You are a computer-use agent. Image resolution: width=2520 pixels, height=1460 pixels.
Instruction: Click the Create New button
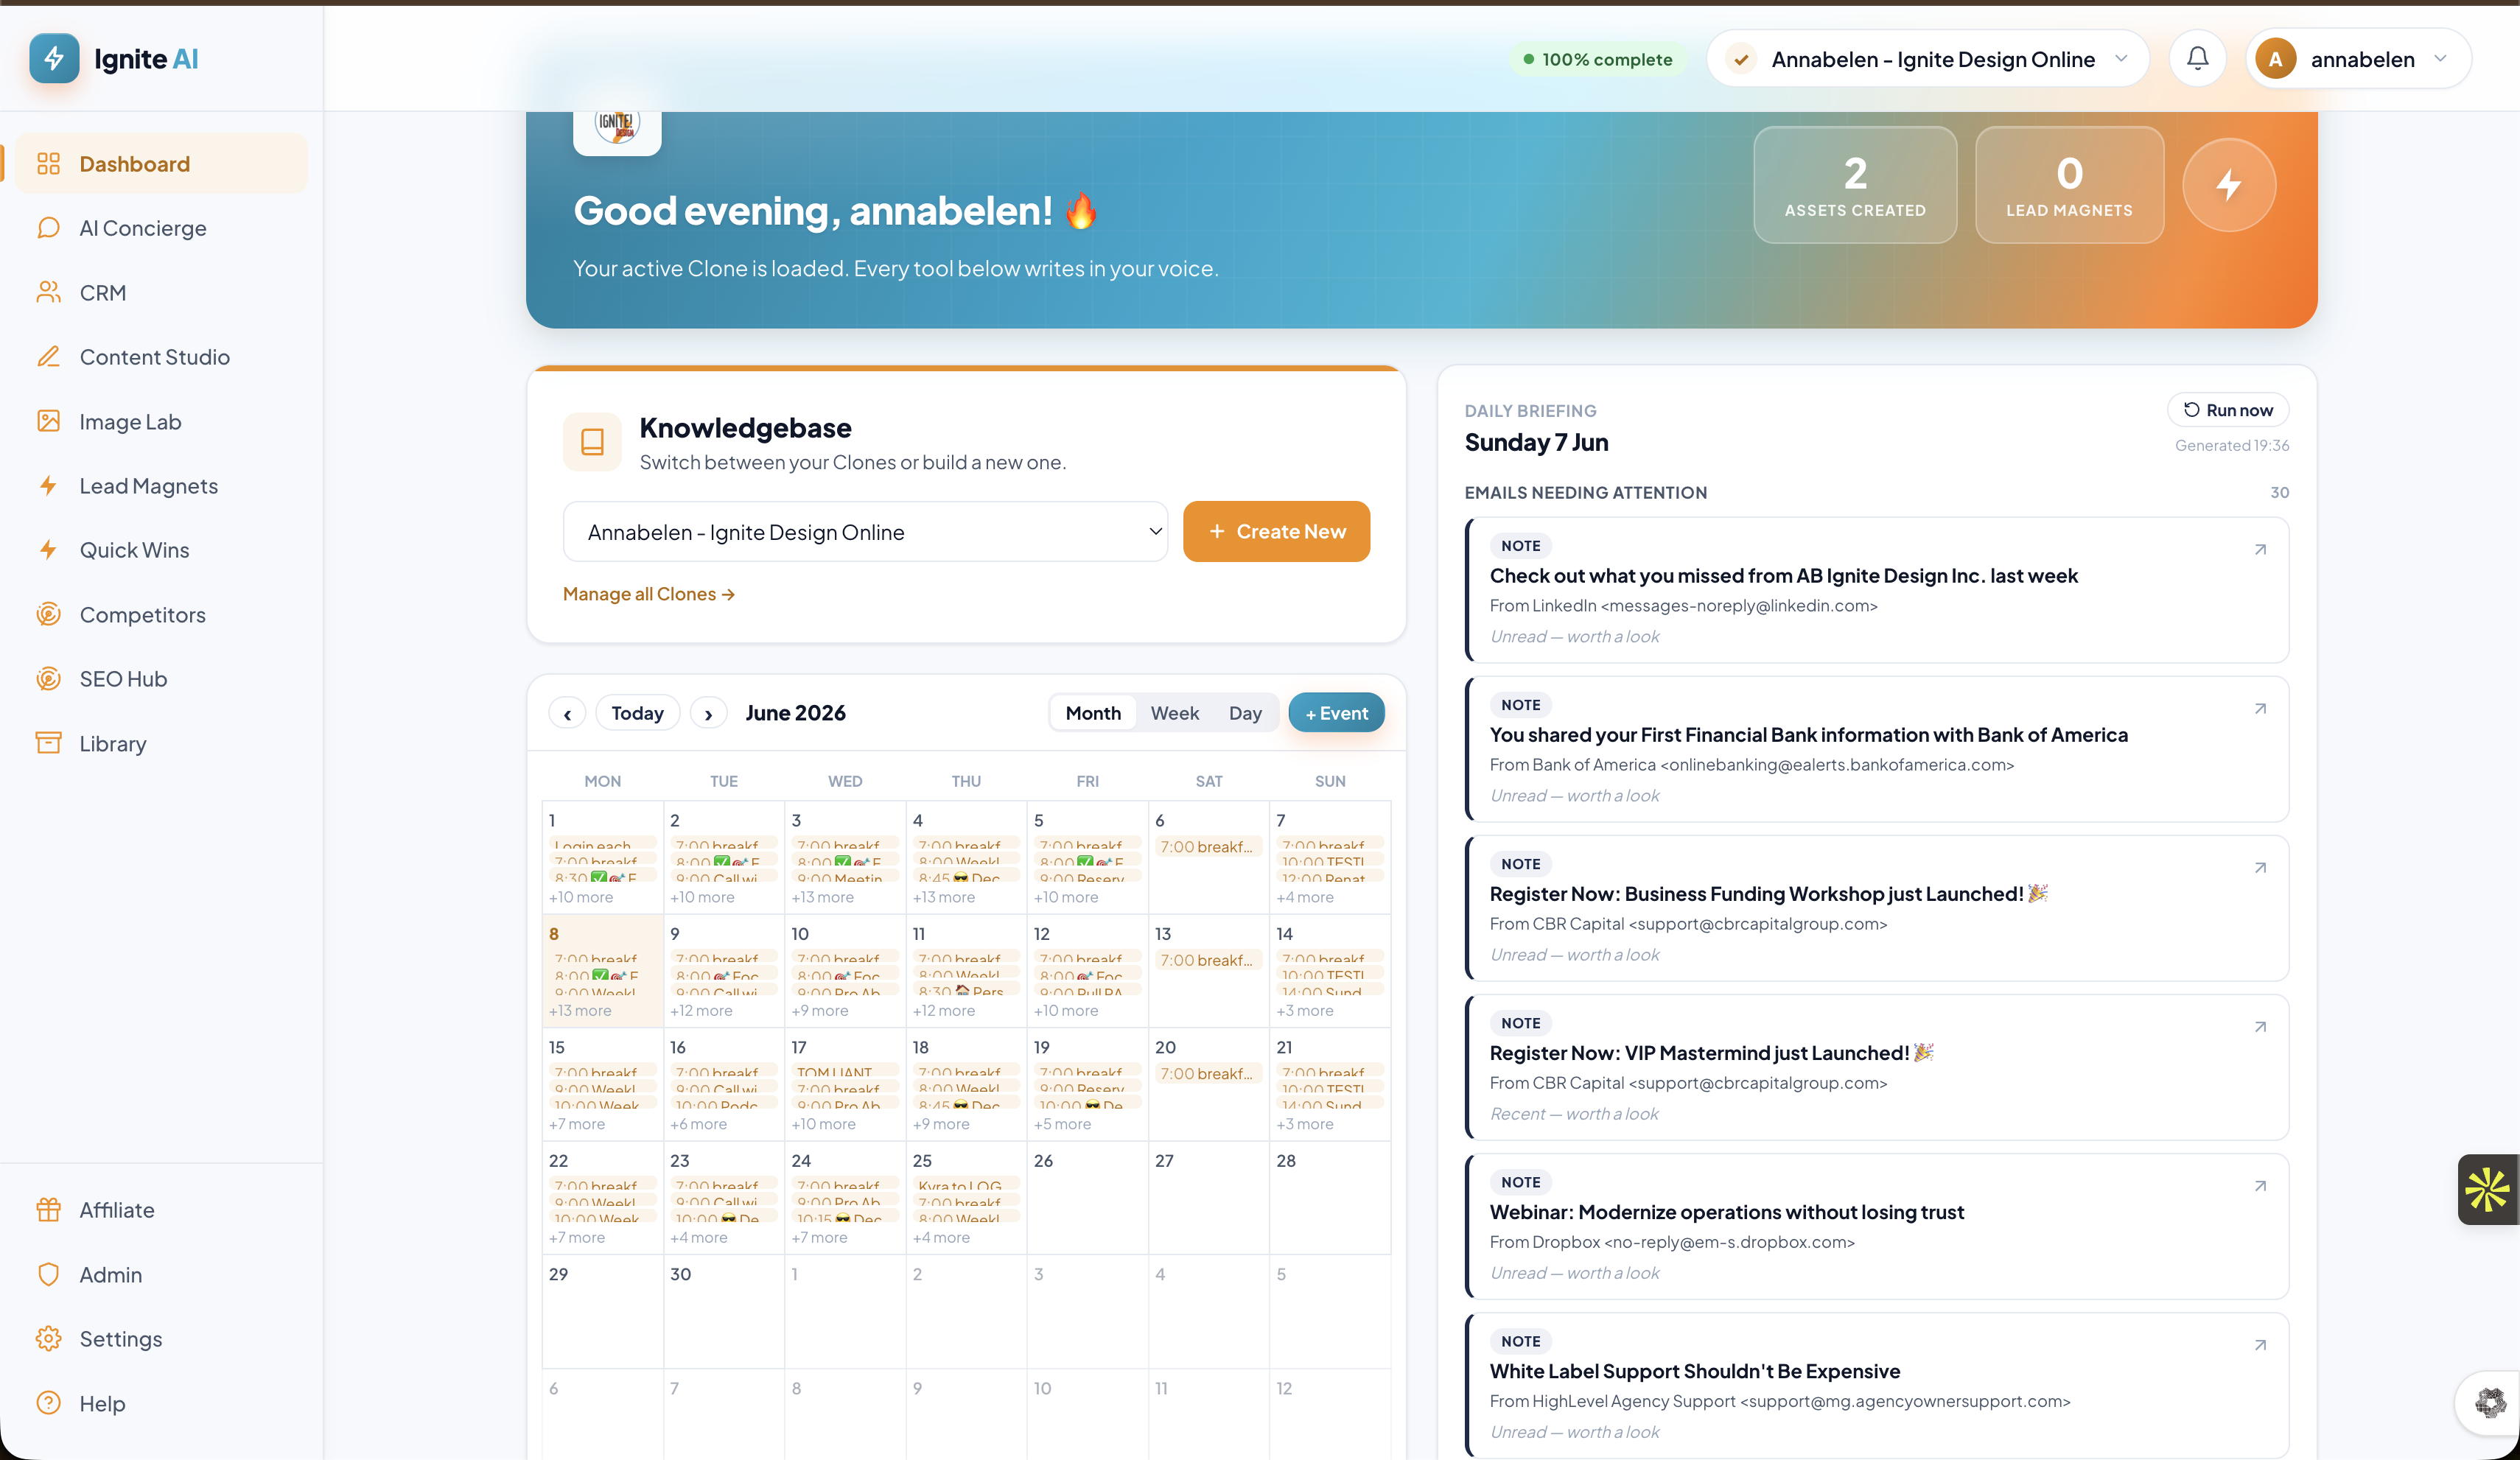point(1276,532)
